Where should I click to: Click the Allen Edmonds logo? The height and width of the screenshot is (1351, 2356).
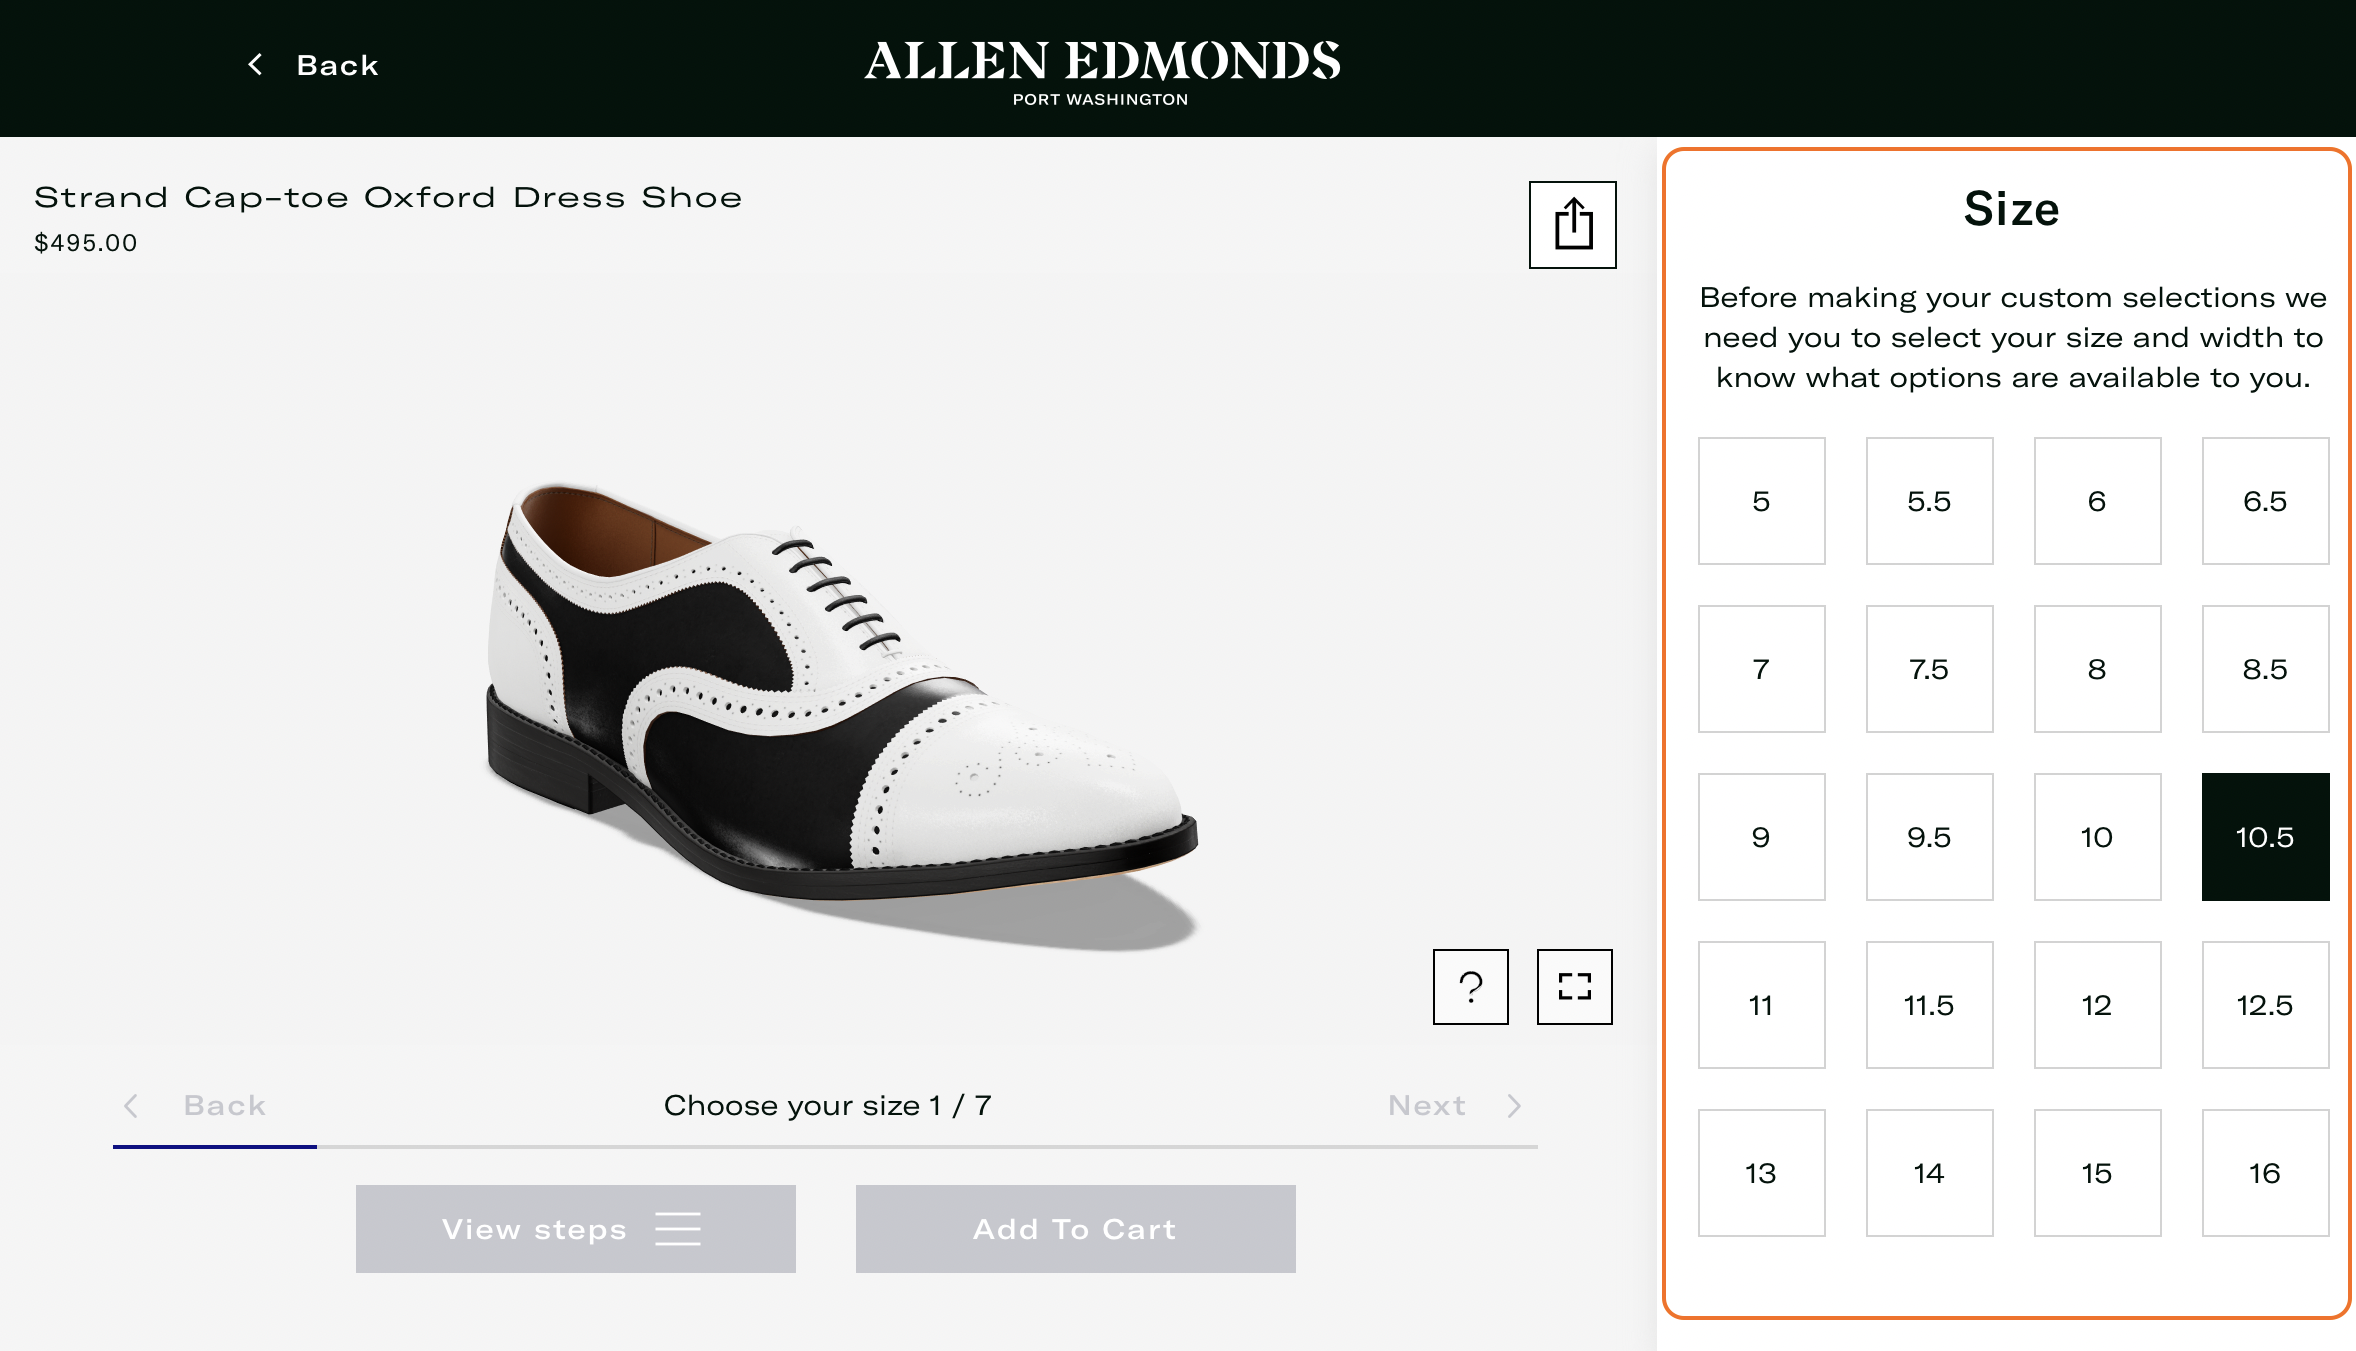[1101, 70]
